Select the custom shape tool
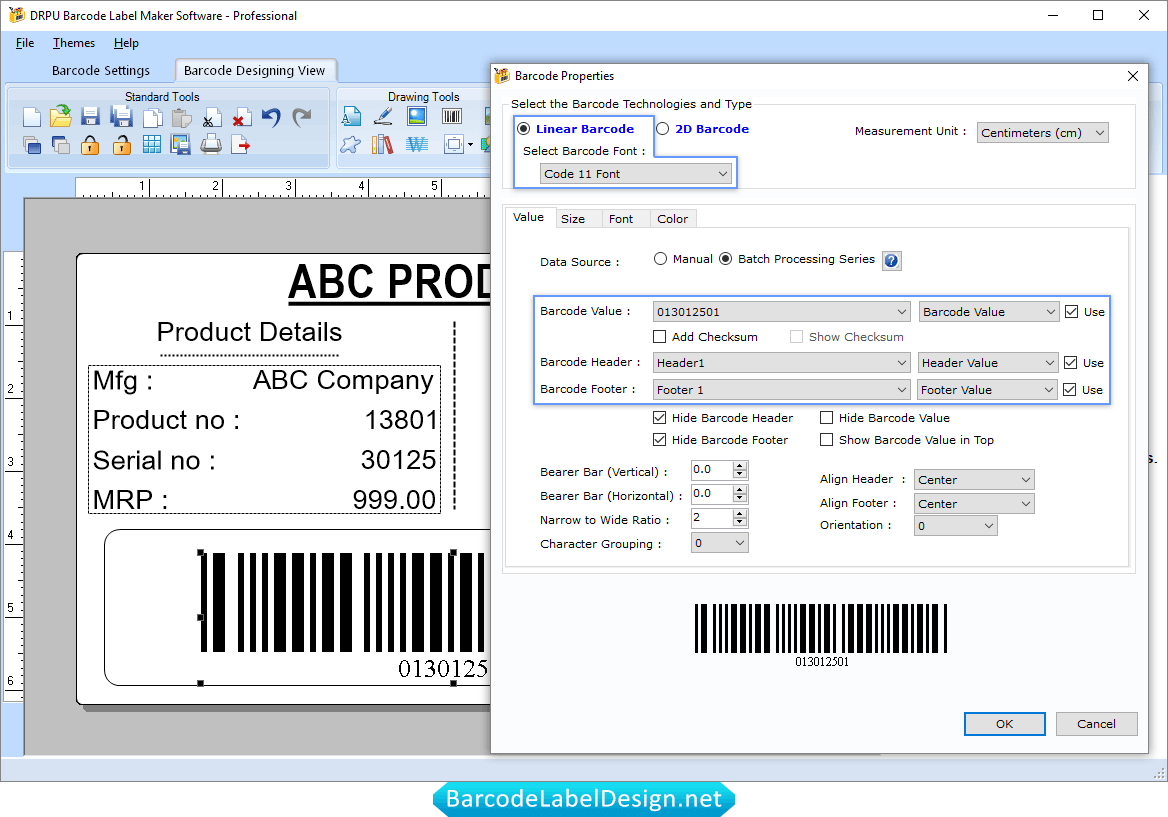Viewport: 1168px width, 817px height. click(350, 144)
